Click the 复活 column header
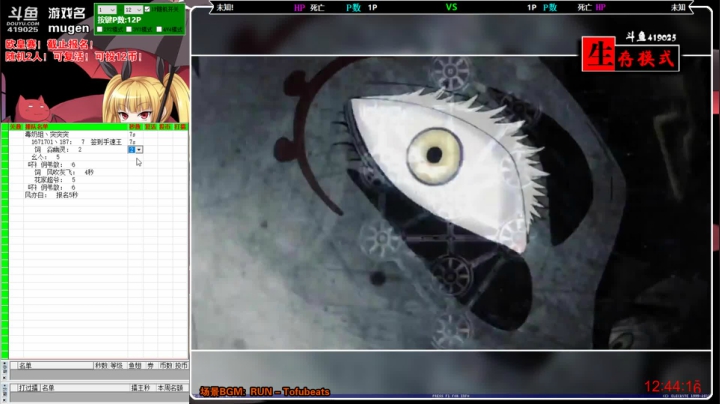720x404 pixels. 151,127
